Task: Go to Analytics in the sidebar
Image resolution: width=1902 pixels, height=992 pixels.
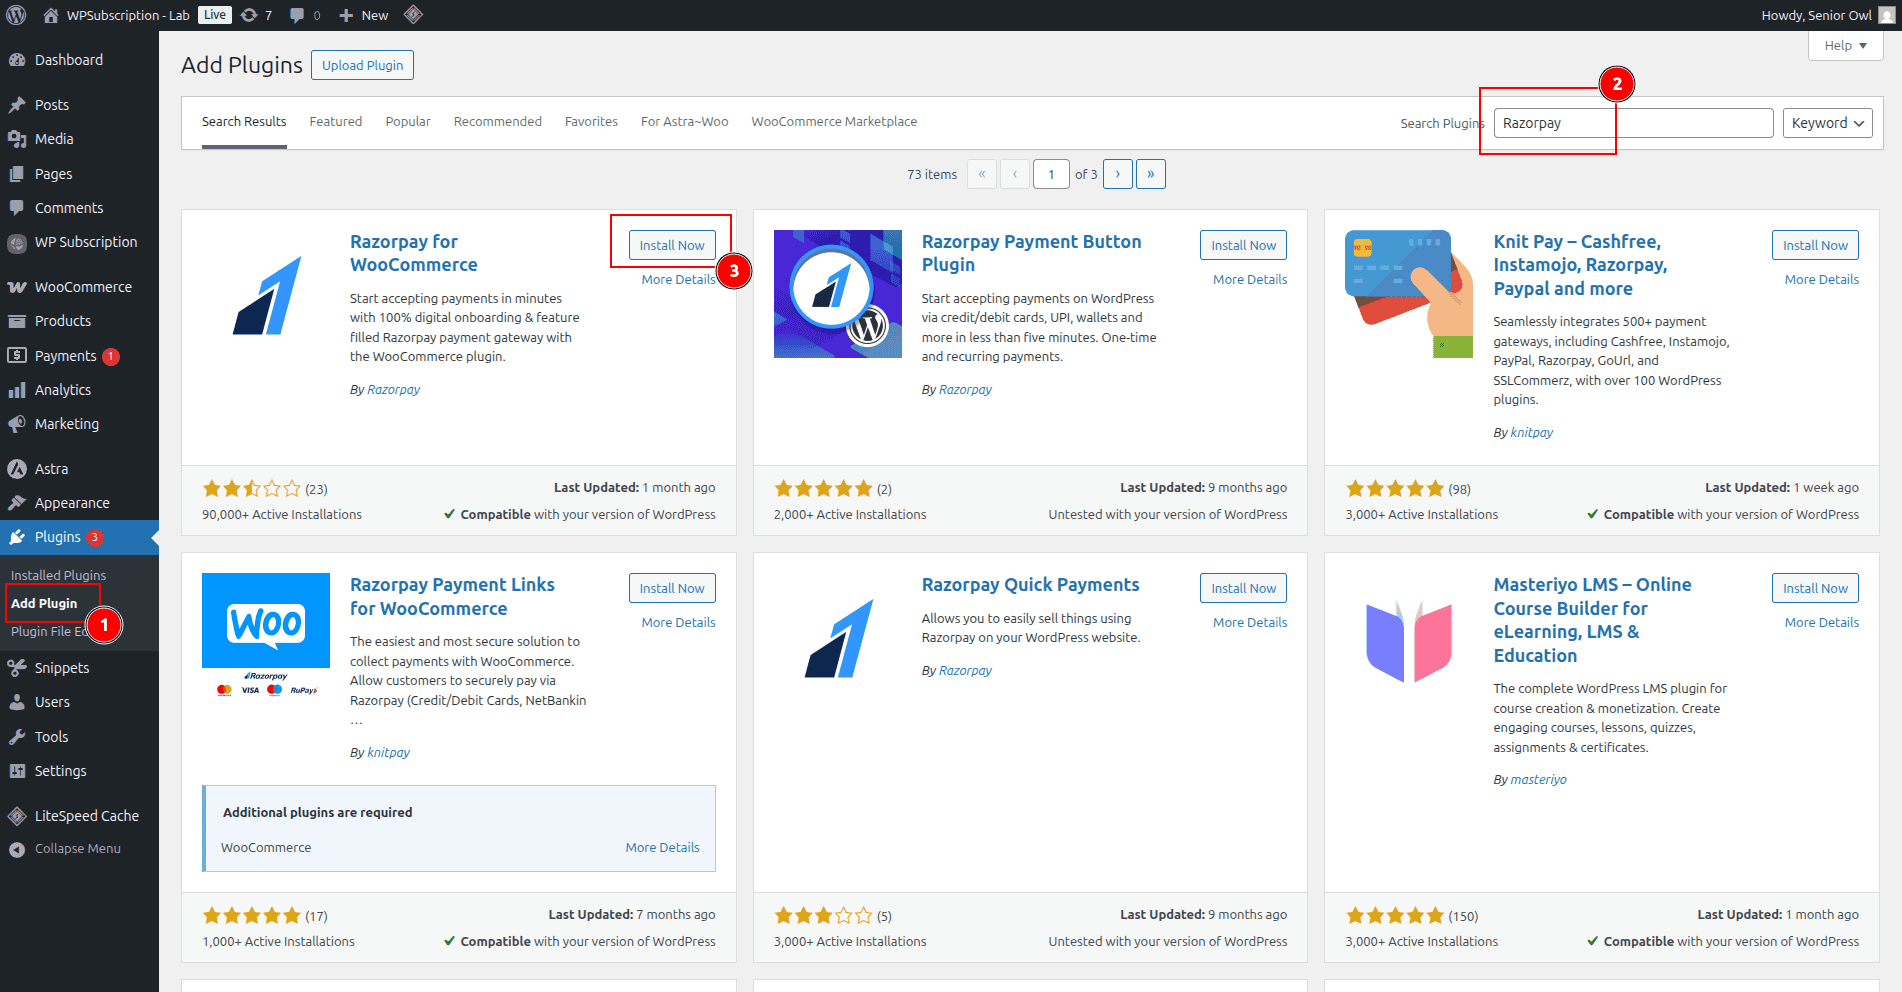Action: click(x=62, y=390)
